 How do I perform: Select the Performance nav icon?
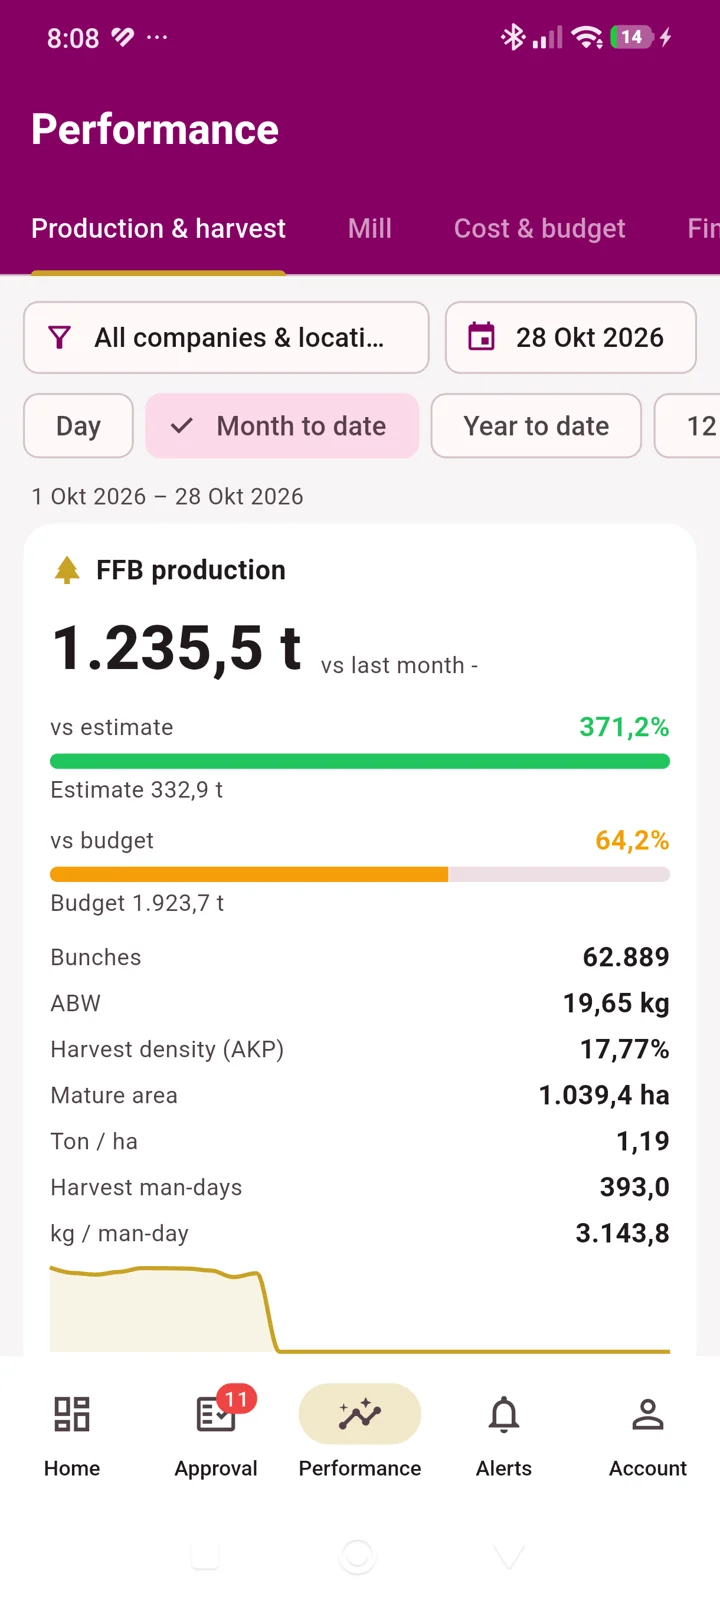click(360, 1414)
